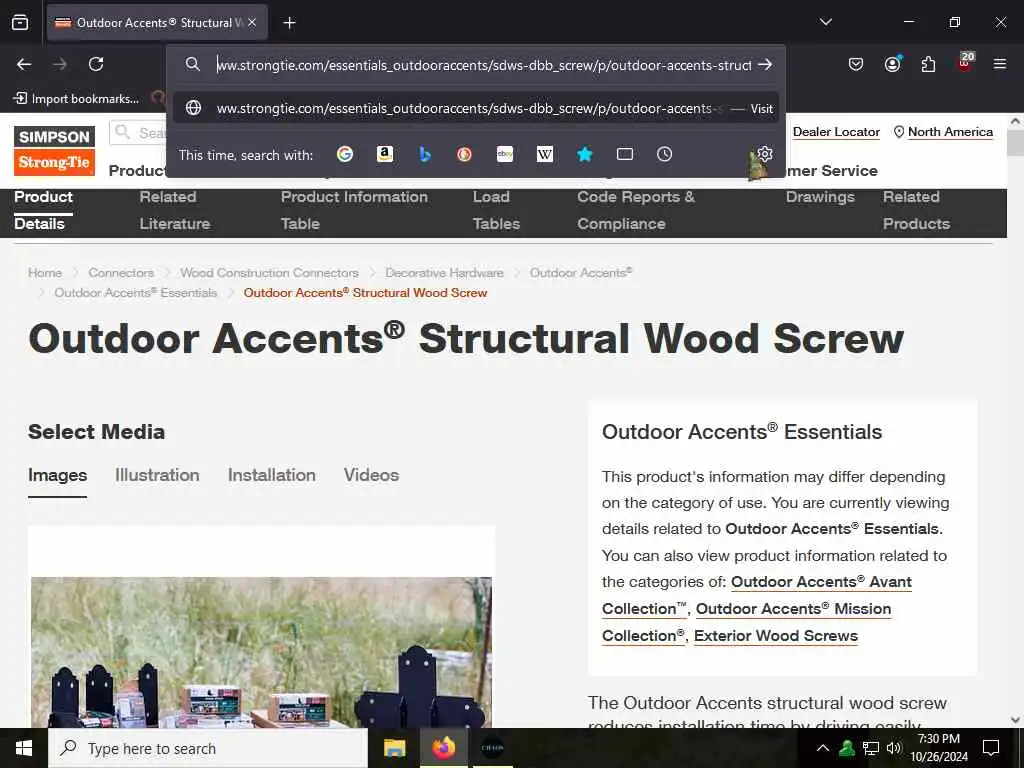Open the network tray icon
Screen dimensions: 1024x768
coord(871,748)
